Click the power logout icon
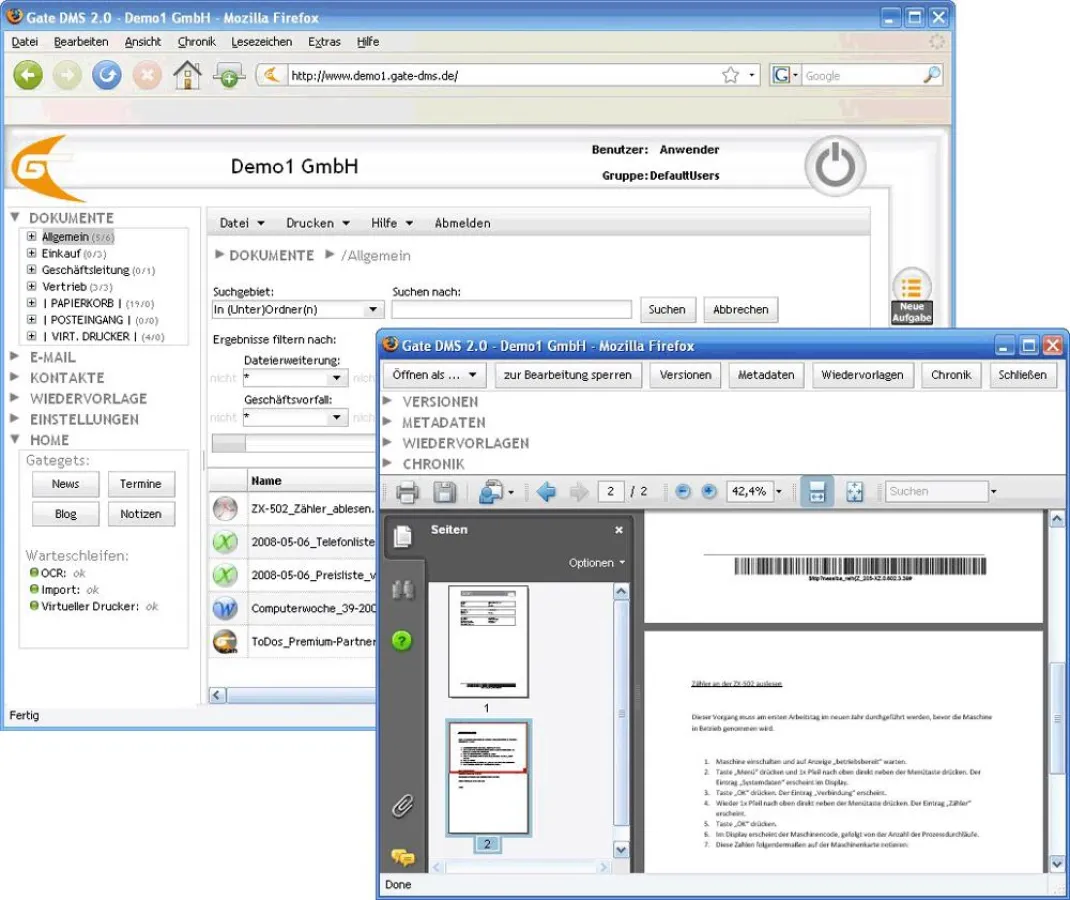This screenshot has width=1070, height=900. click(x=835, y=166)
